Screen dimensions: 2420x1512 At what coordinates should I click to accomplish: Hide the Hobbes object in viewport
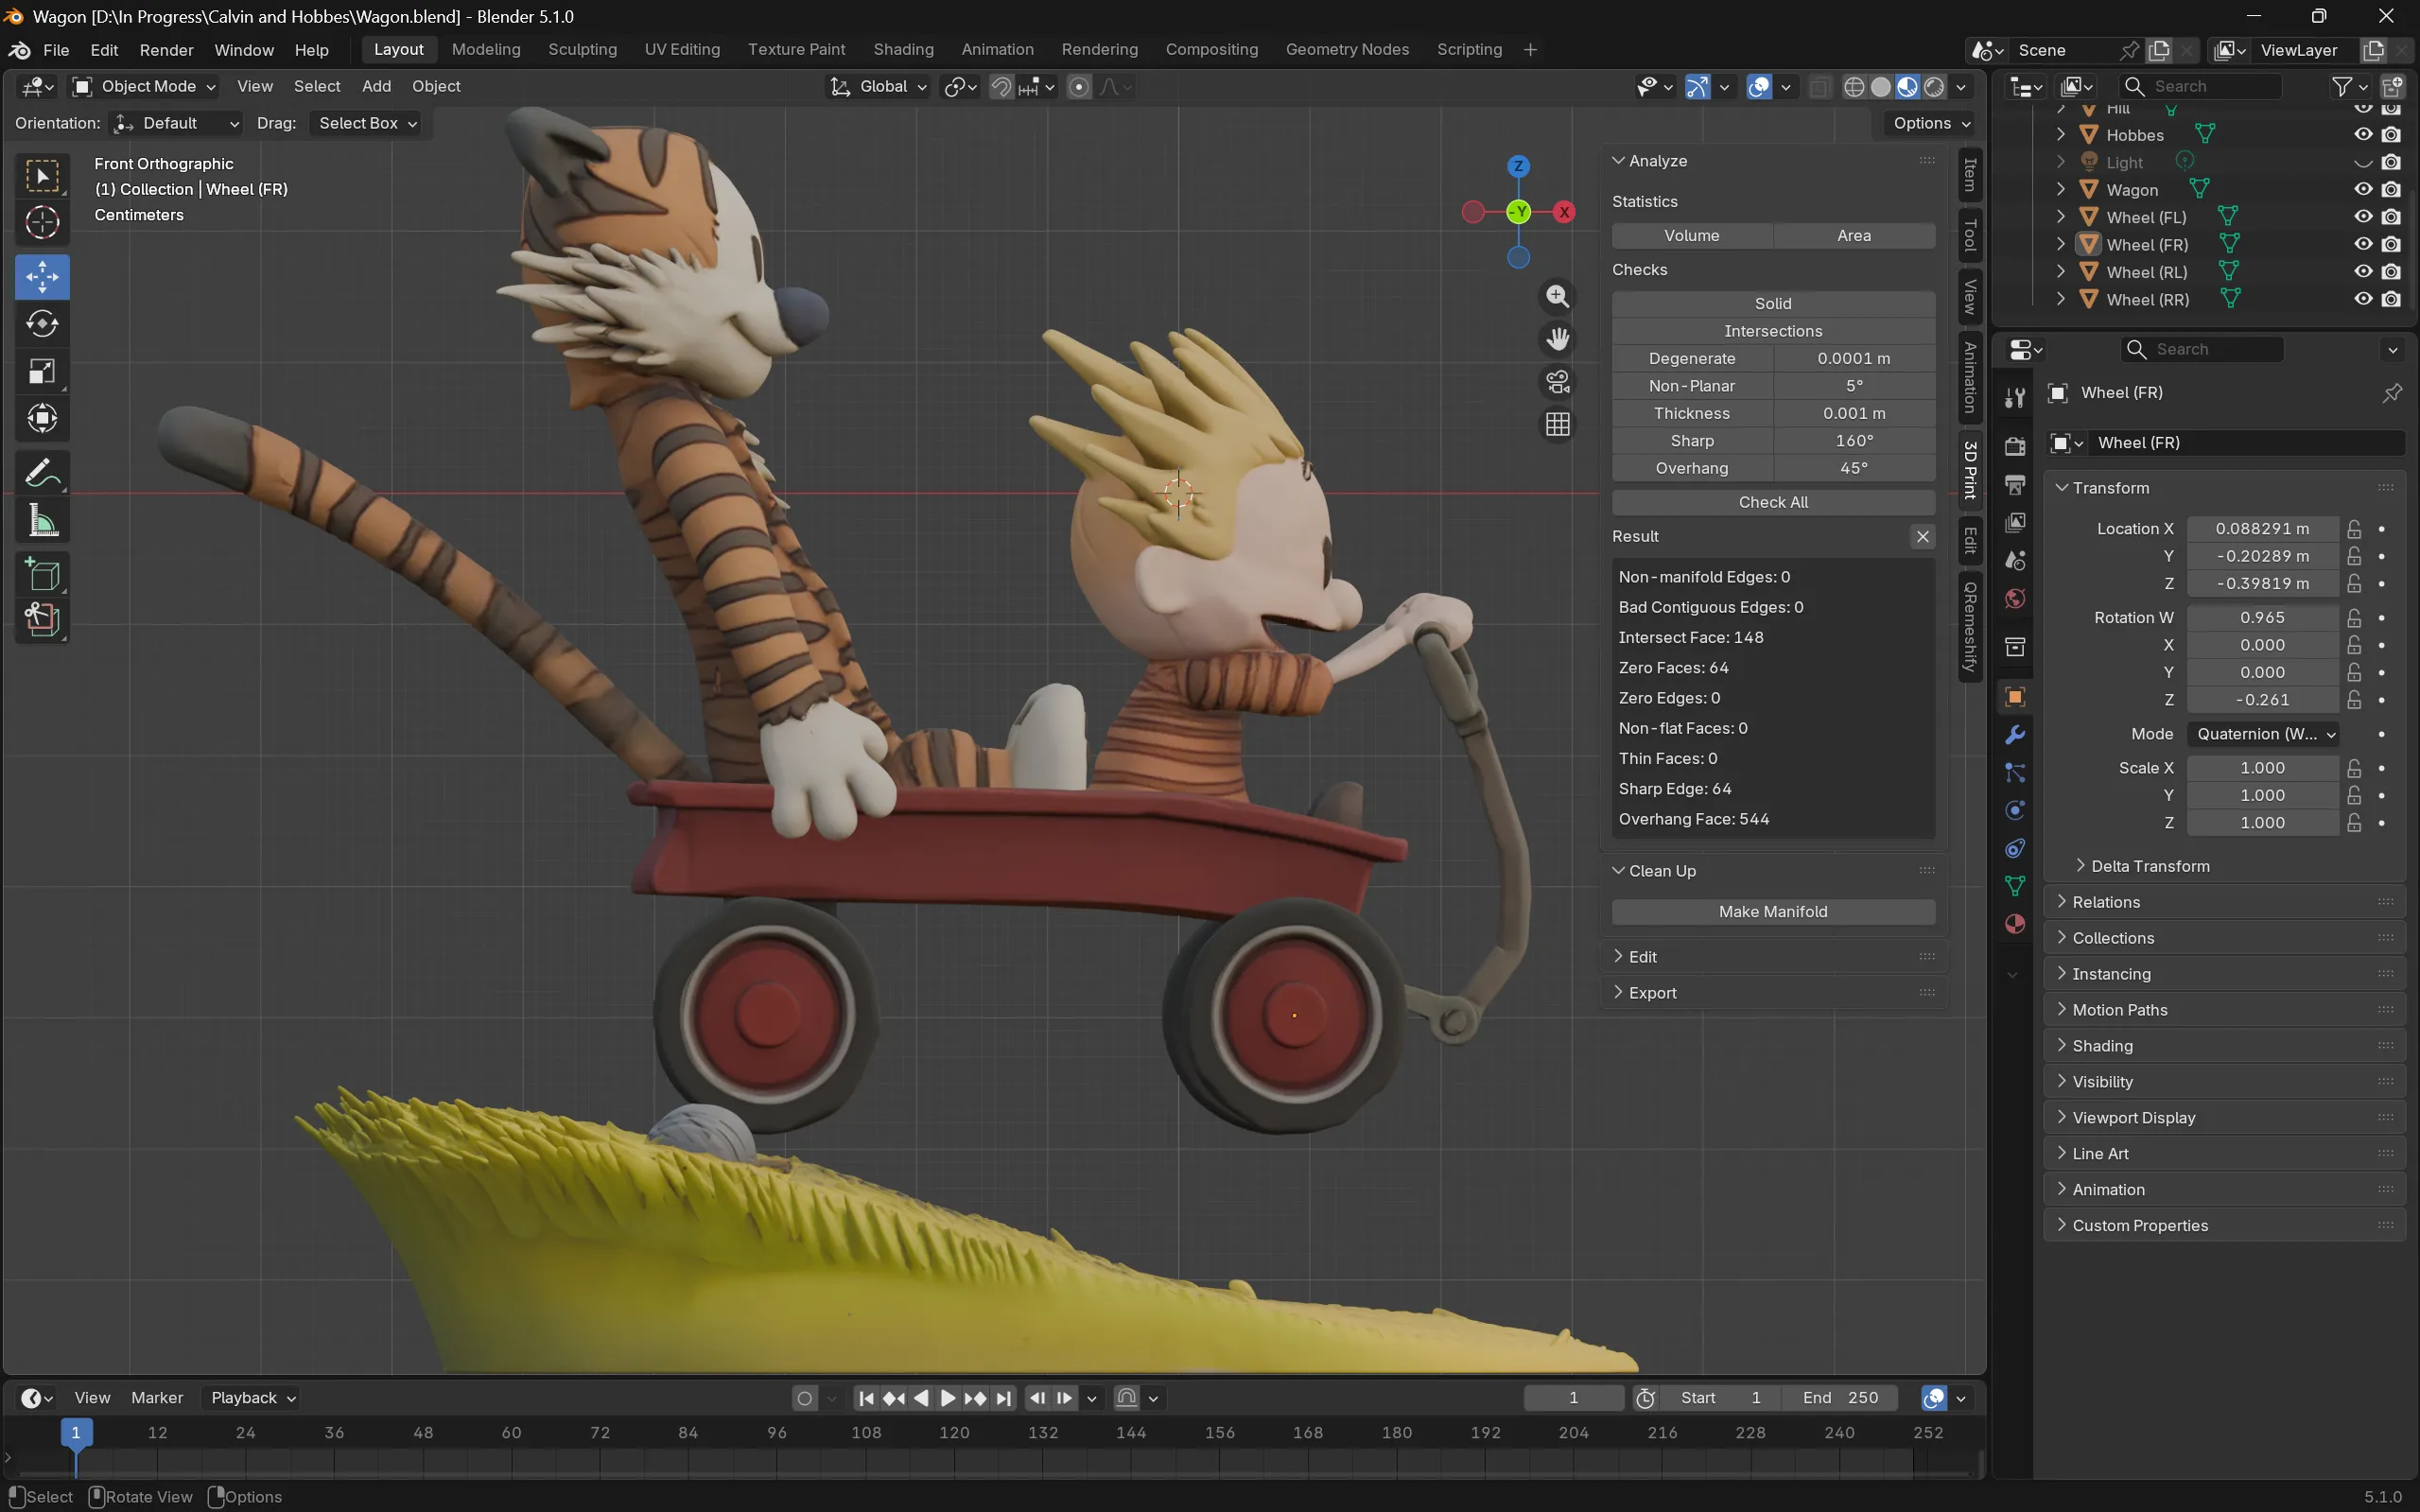(x=2363, y=135)
